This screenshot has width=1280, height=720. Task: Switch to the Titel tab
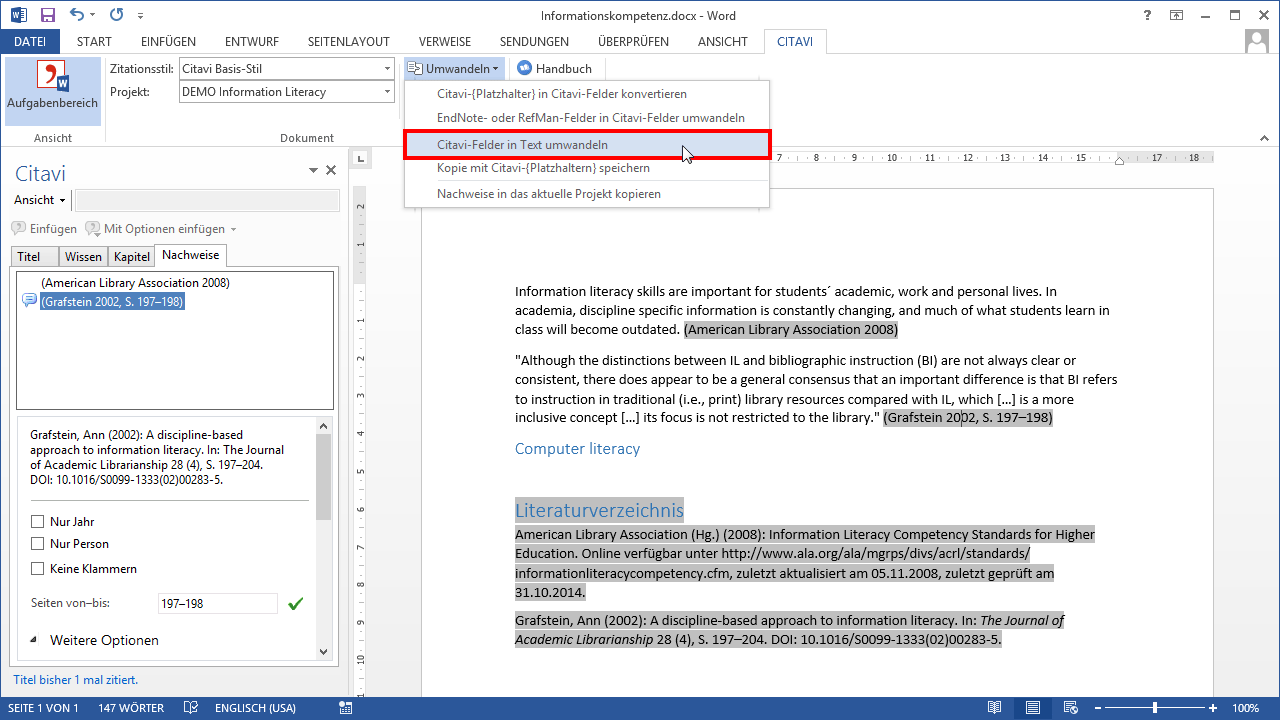point(35,257)
